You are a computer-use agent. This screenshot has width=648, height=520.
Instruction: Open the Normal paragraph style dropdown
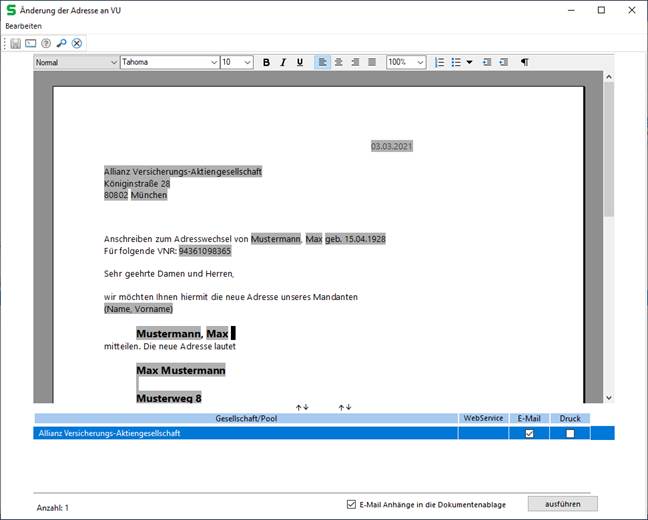click(x=112, y=62)
